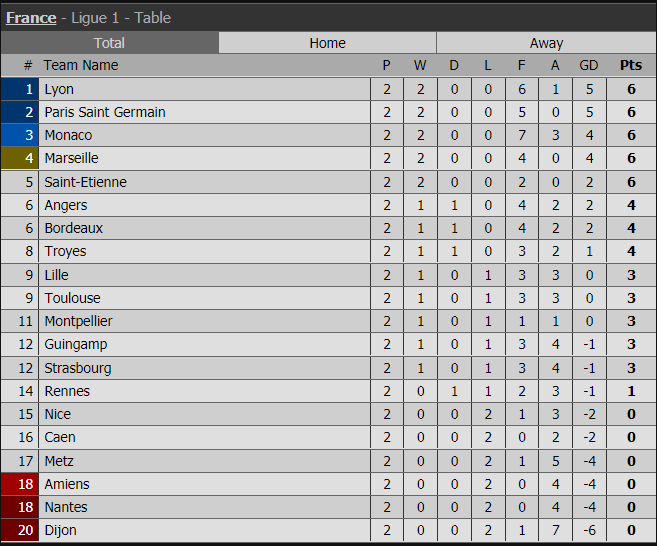Select Monaco in the table
657x546 pixels.
click(x=68, y=135)
